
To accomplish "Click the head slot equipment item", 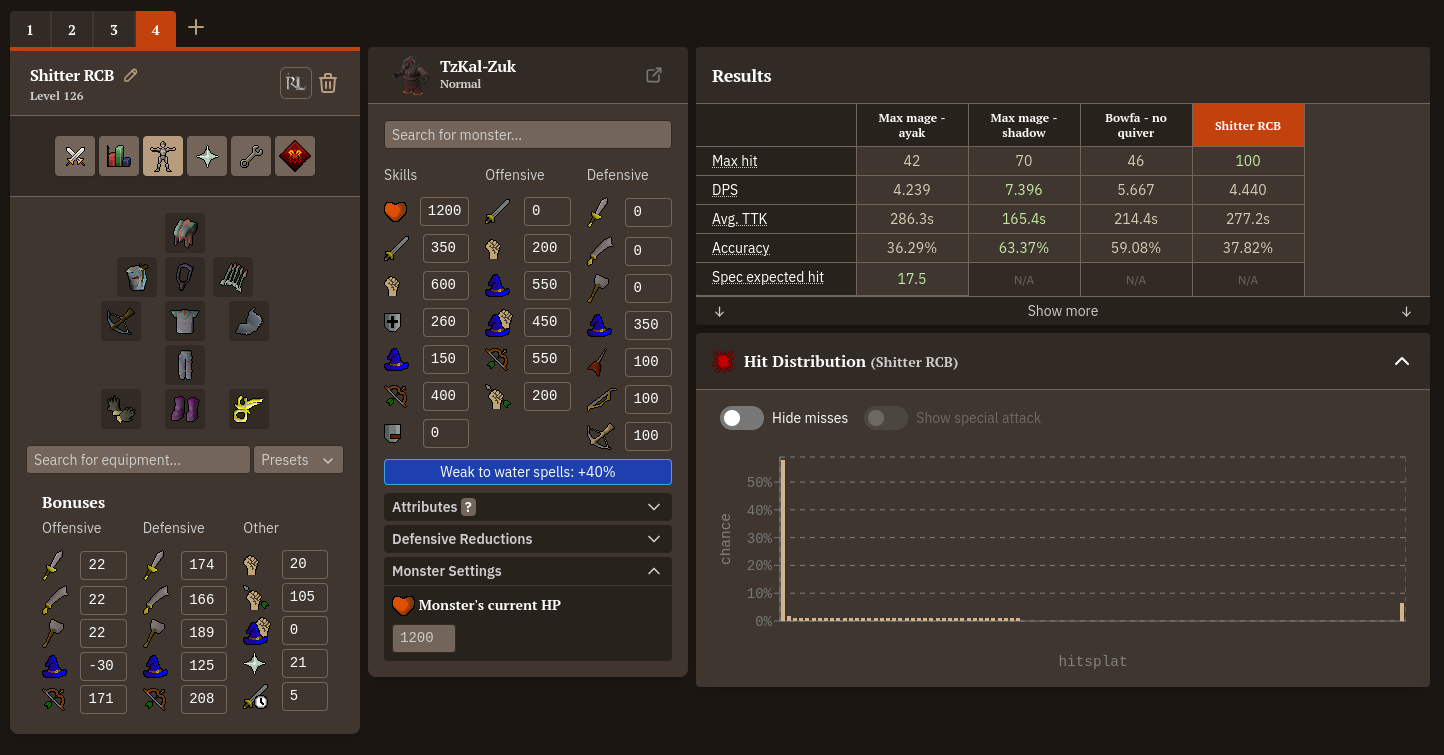I will (185, 233).
